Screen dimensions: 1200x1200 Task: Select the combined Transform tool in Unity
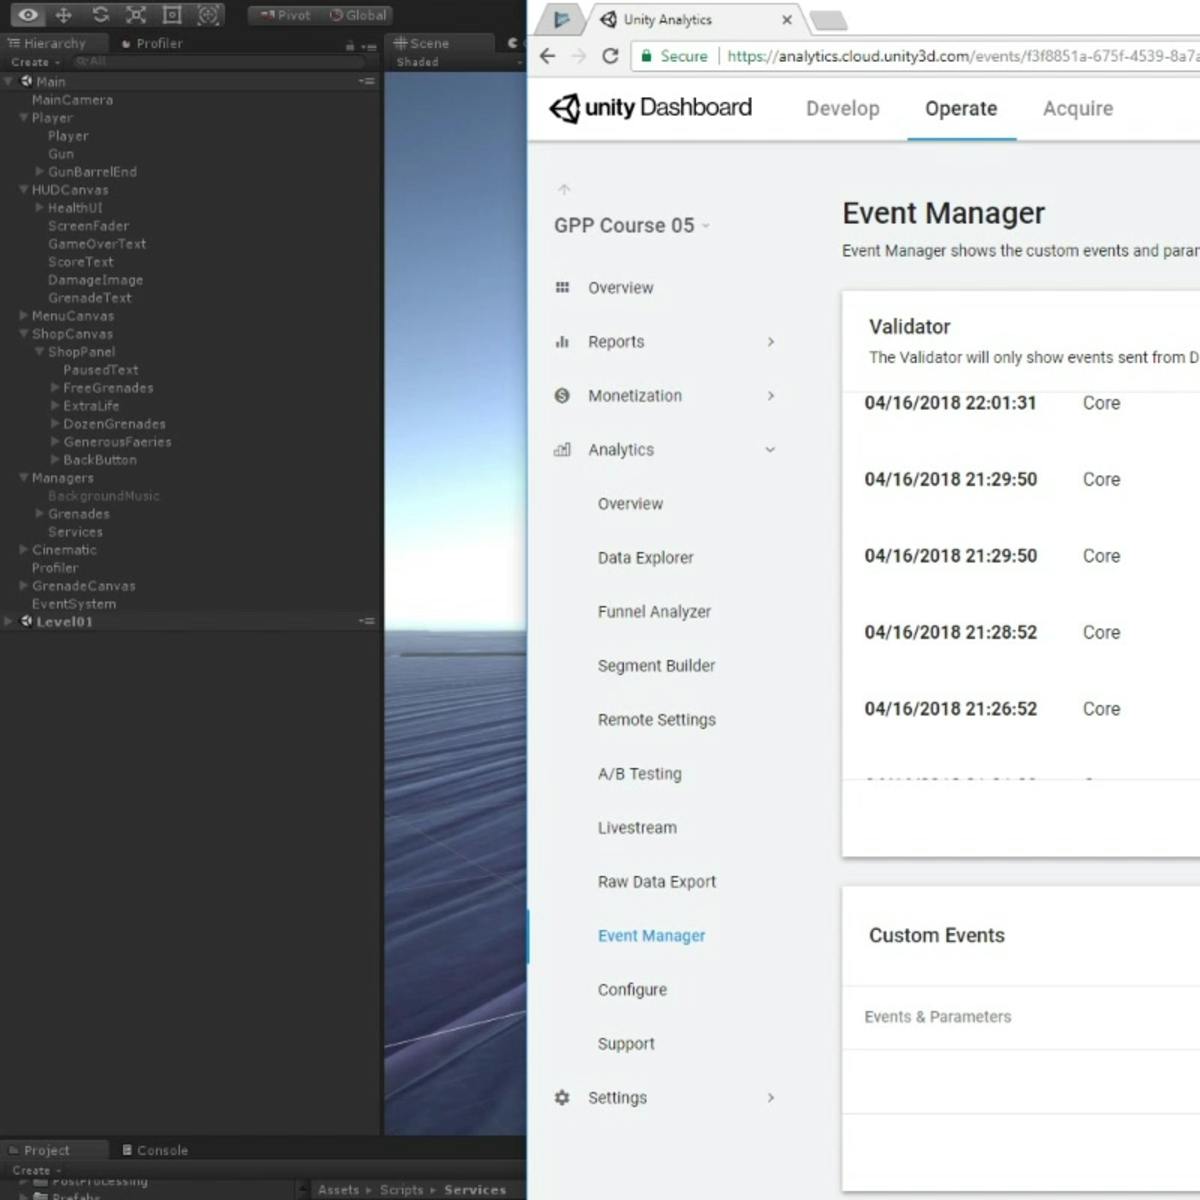208,15
